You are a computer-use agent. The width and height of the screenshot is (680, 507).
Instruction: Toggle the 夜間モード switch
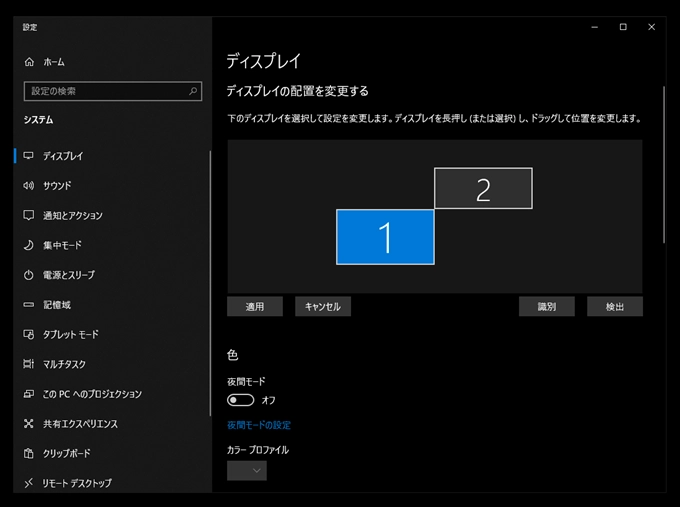coord(241,400)
